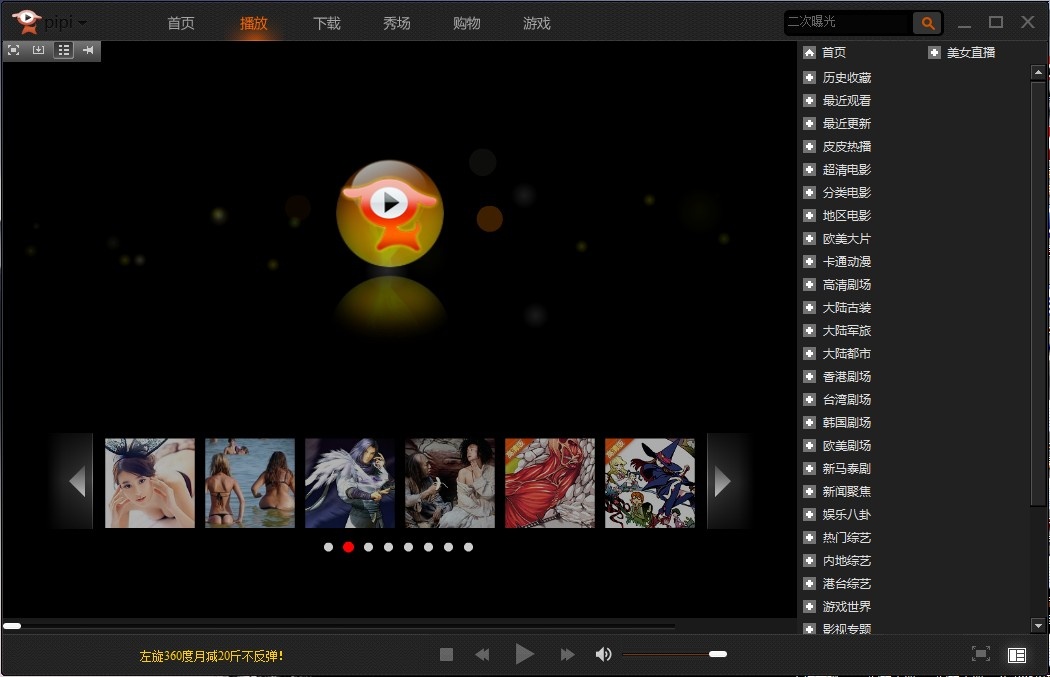Open the pipi logo dropdown menu
The width and height of the screenshot is (1050, 677).
pos(82,23)
